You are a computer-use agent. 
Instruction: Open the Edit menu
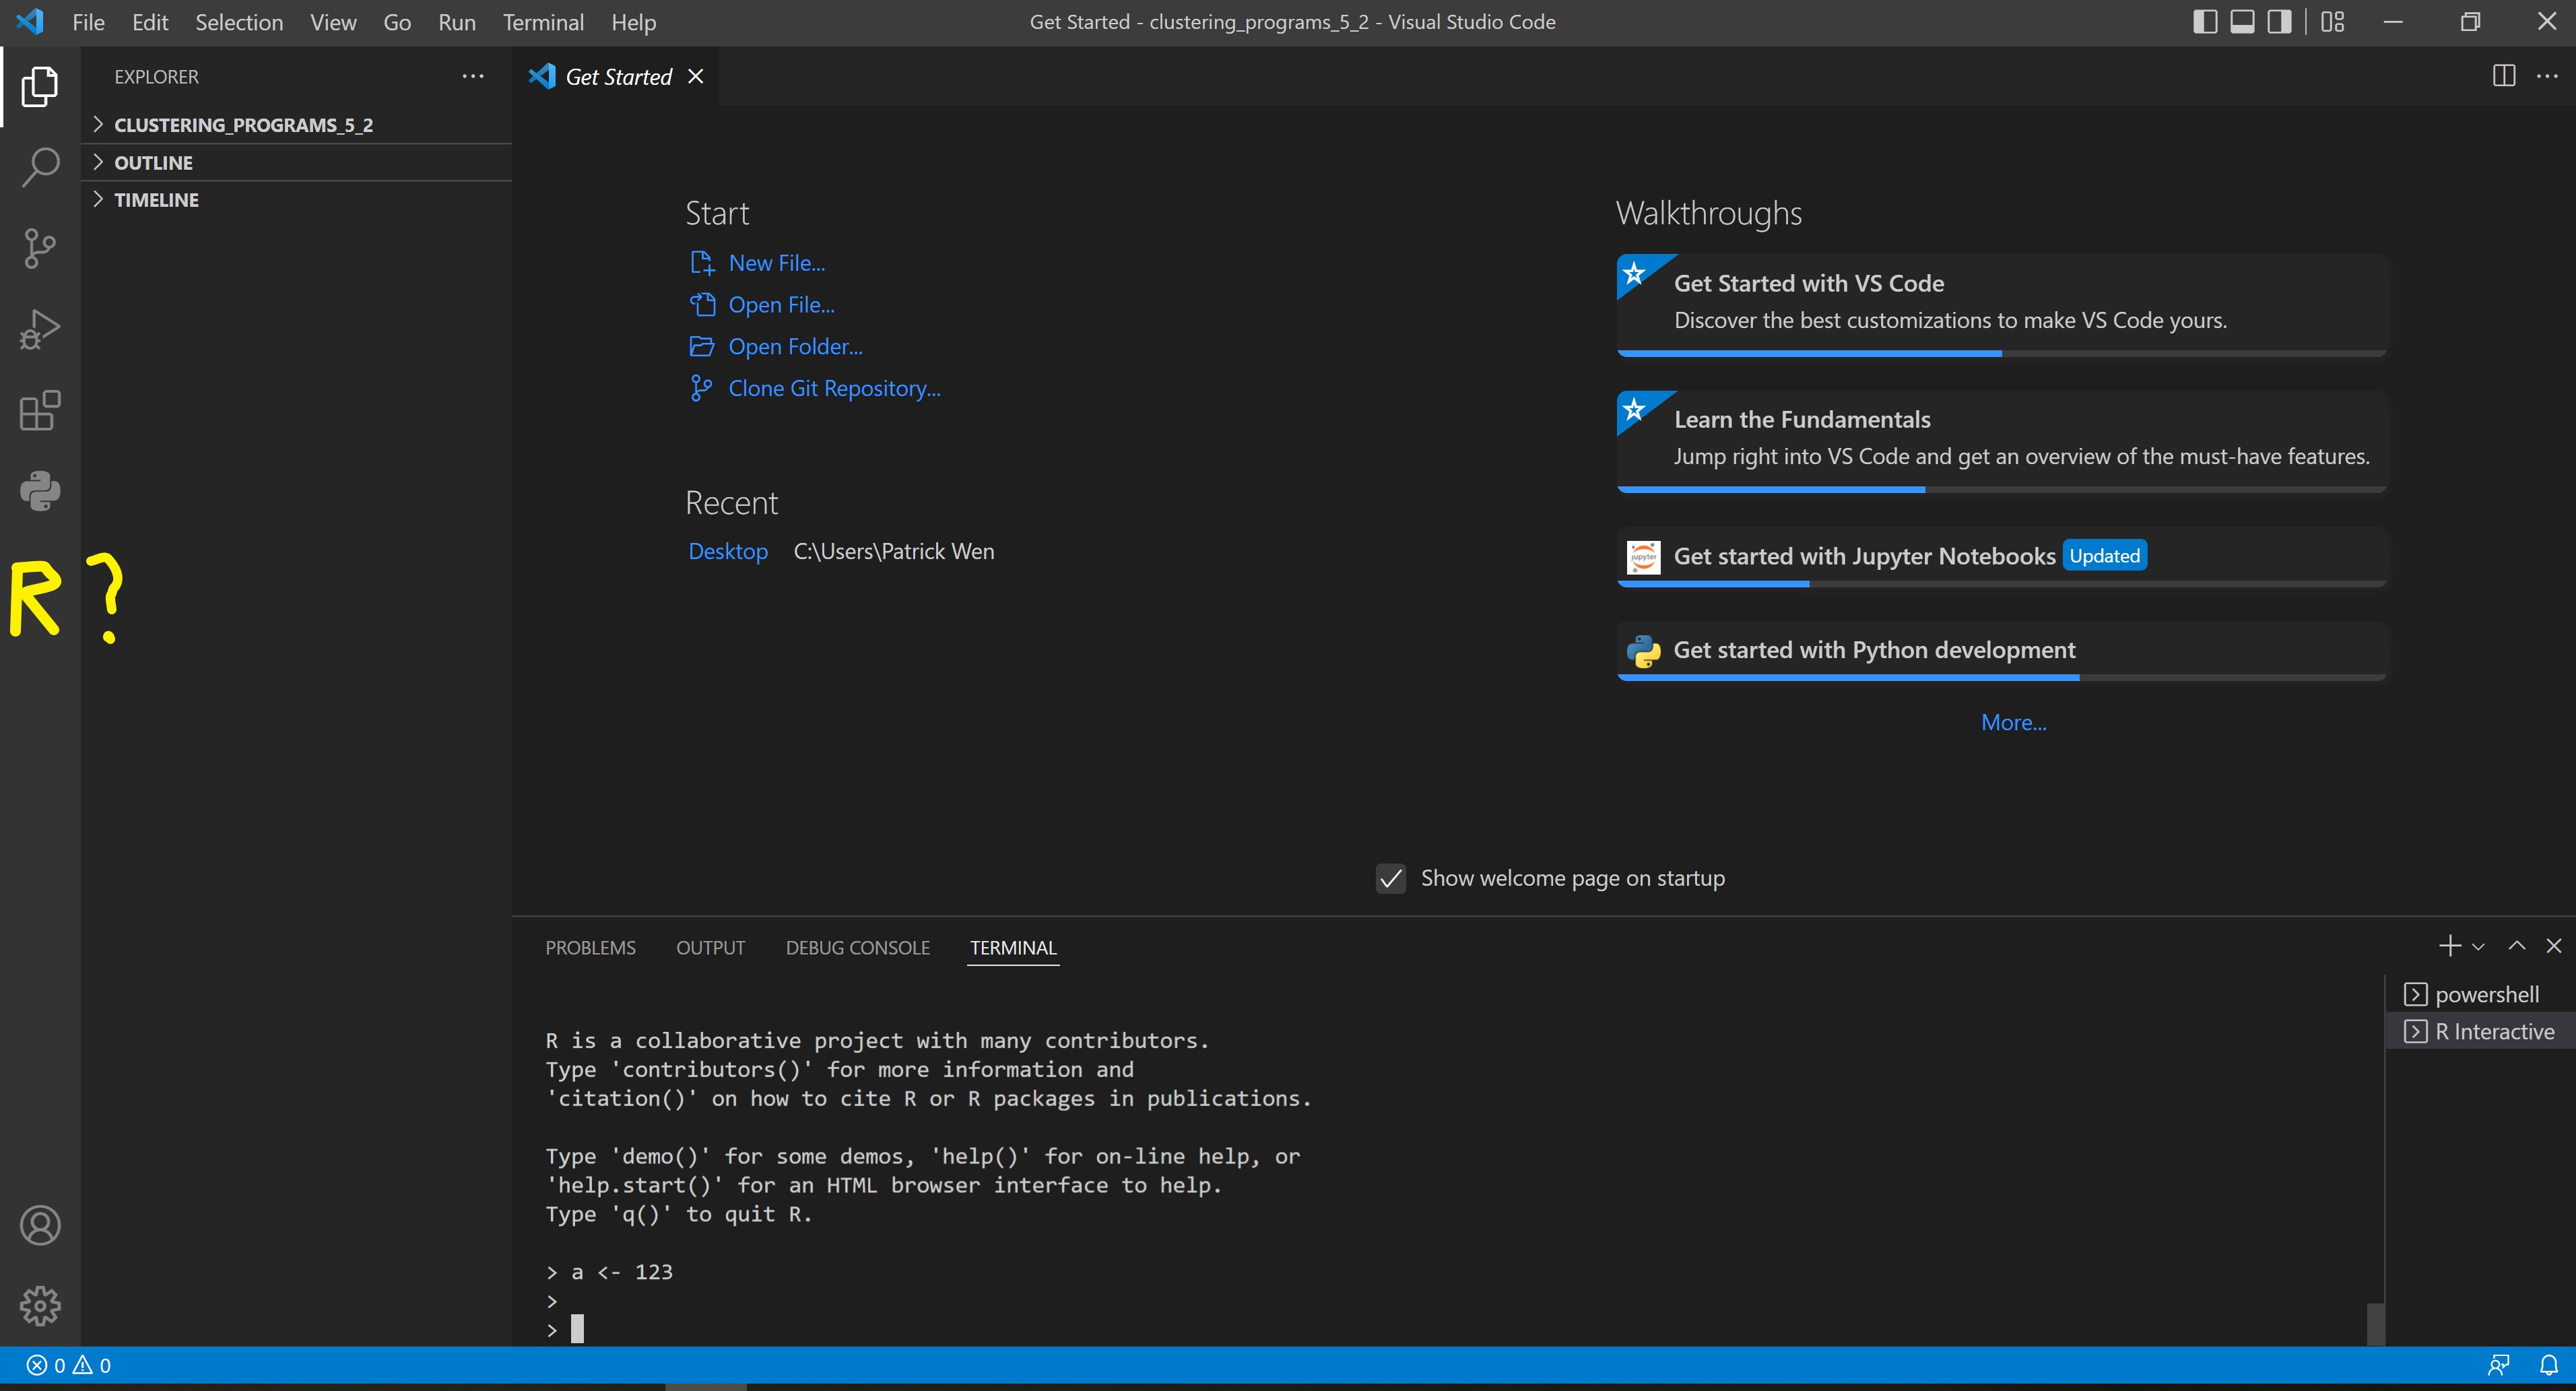click(x=150, y=22)
